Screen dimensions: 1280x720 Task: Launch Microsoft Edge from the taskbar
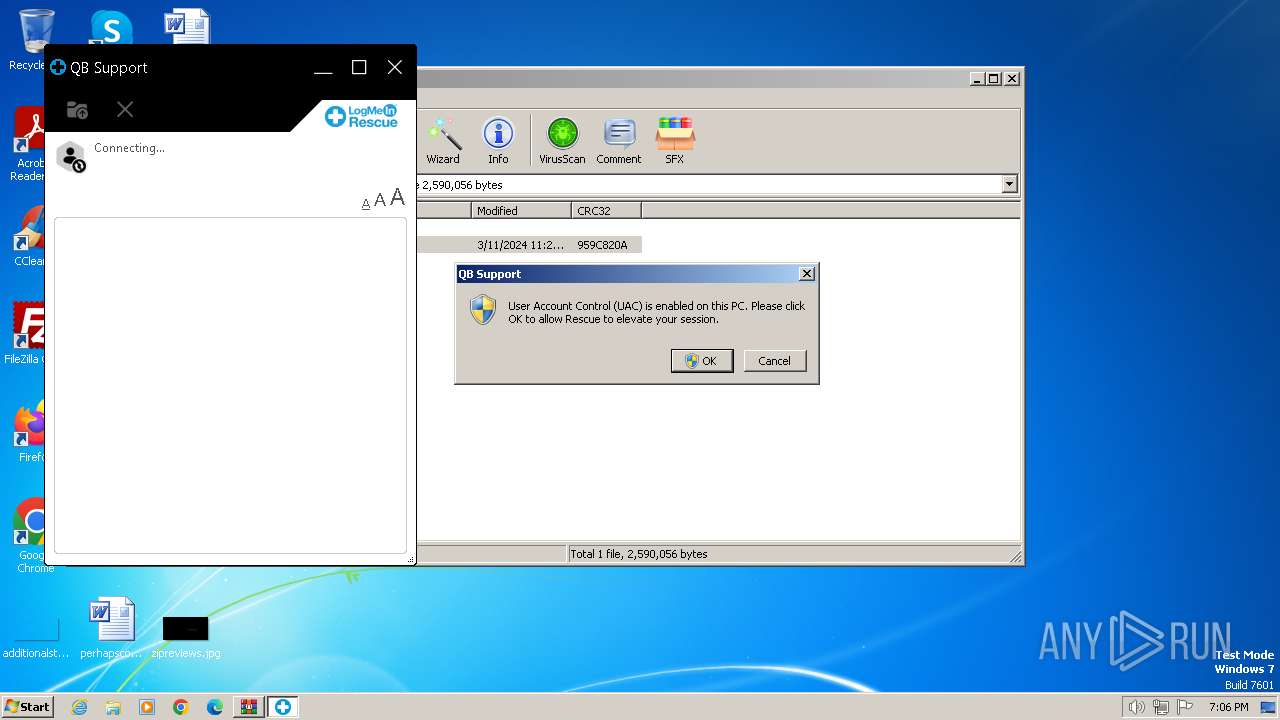215,707
